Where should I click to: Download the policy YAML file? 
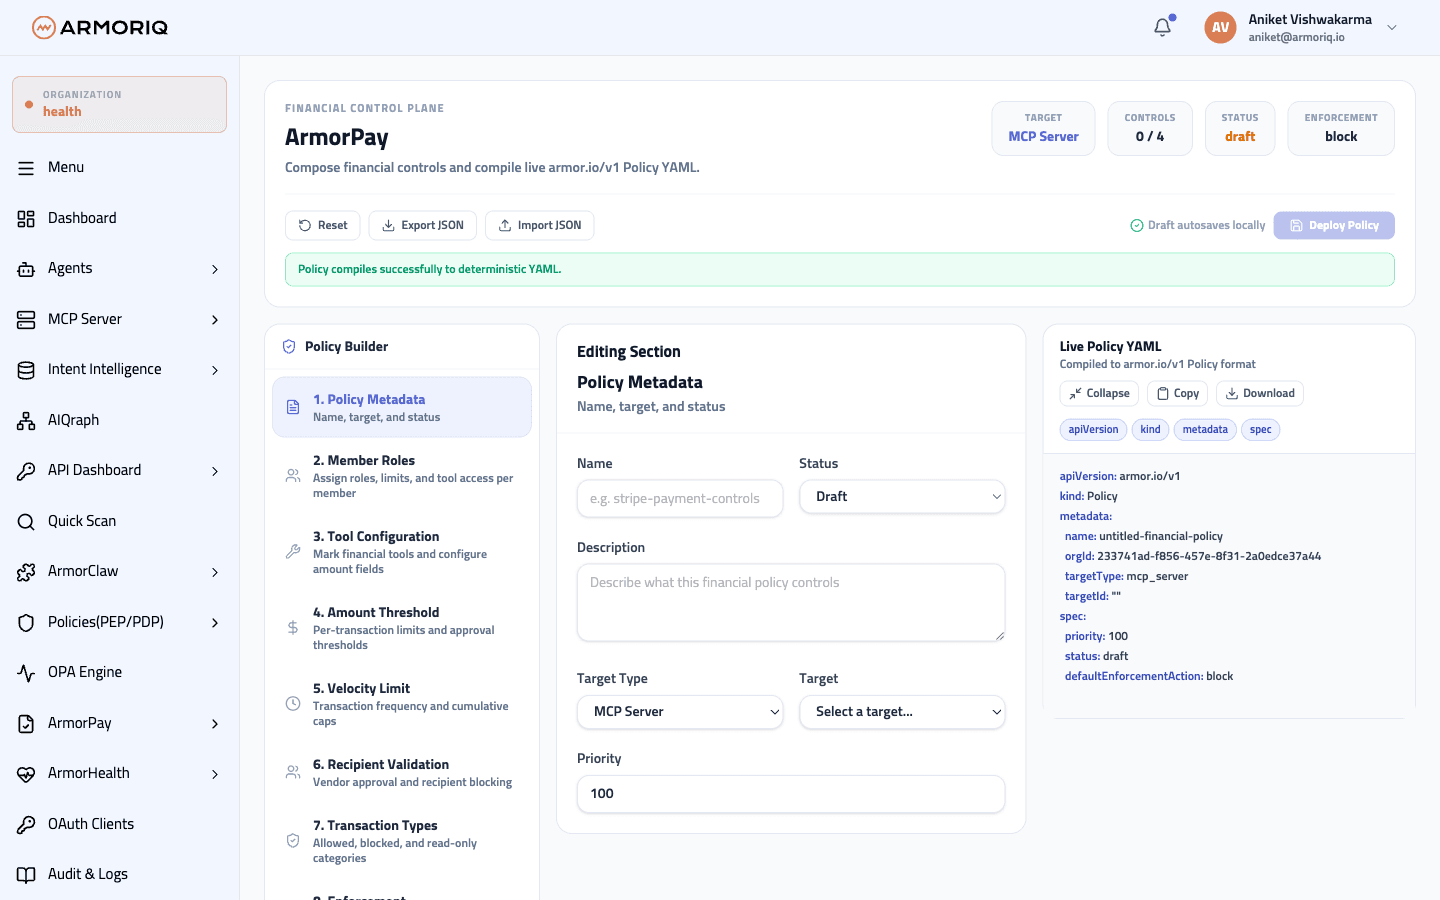point(1260,394)
